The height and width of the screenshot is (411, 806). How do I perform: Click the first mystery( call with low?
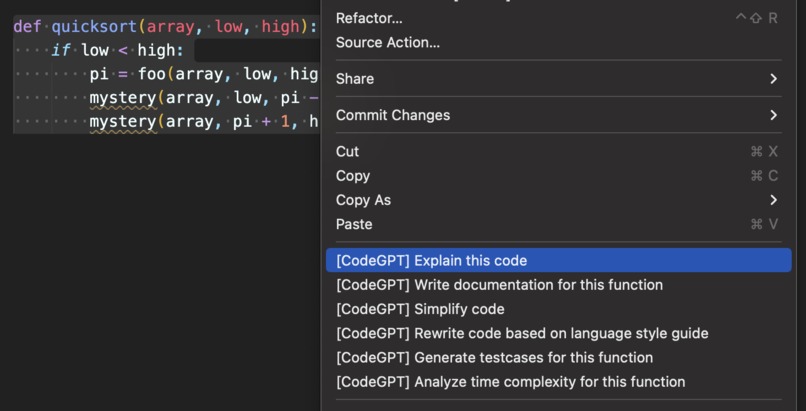127,98
